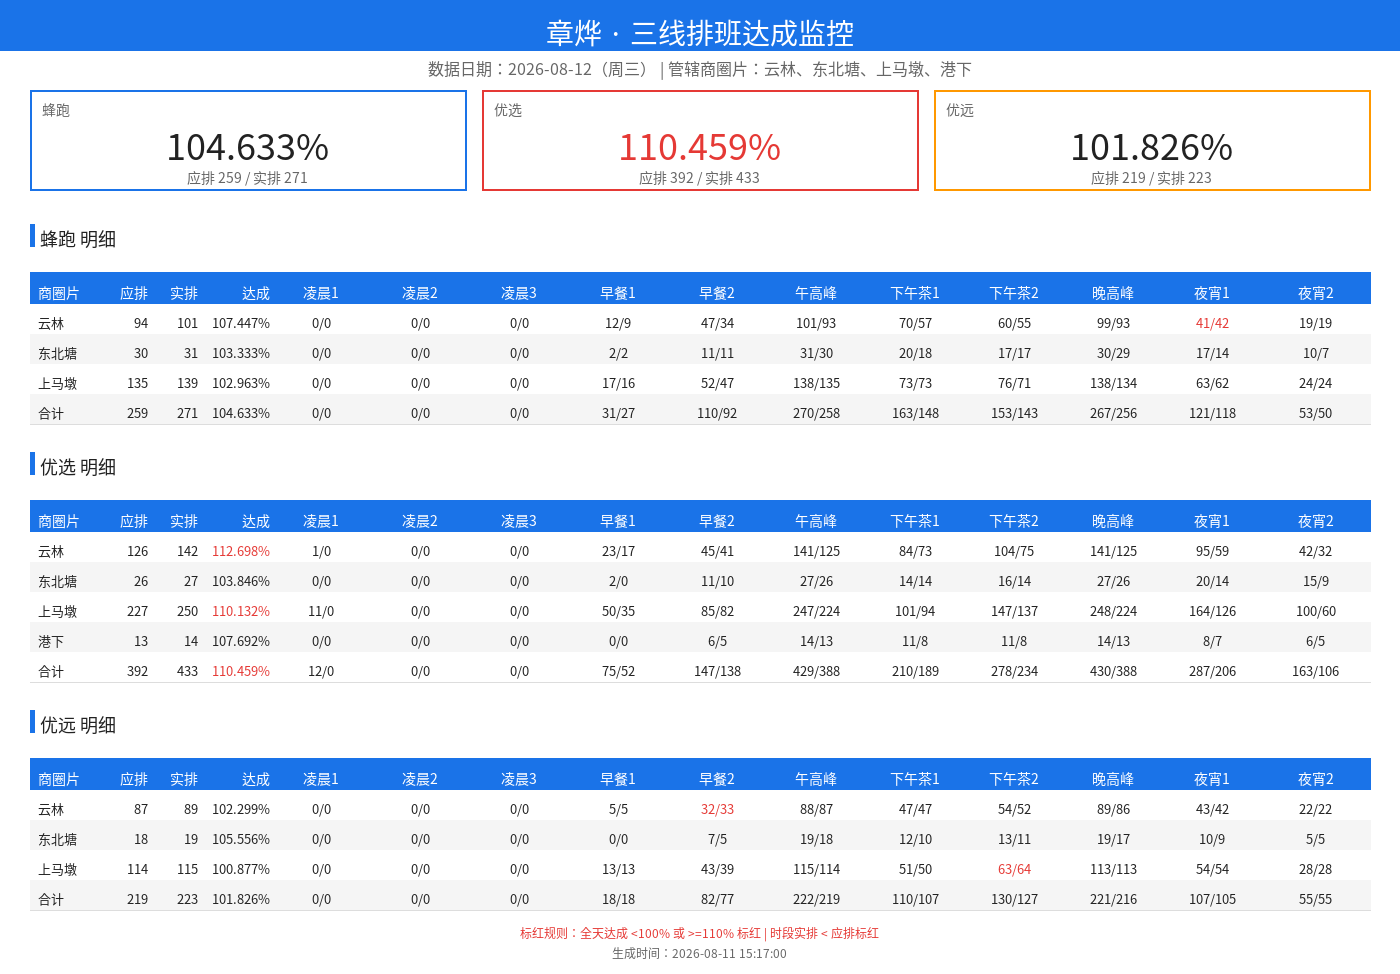Screen dimensions: 1400x974
Task: Select the 优选 明细 section heading
Action: pyautogui.click(x=78, y=467)
